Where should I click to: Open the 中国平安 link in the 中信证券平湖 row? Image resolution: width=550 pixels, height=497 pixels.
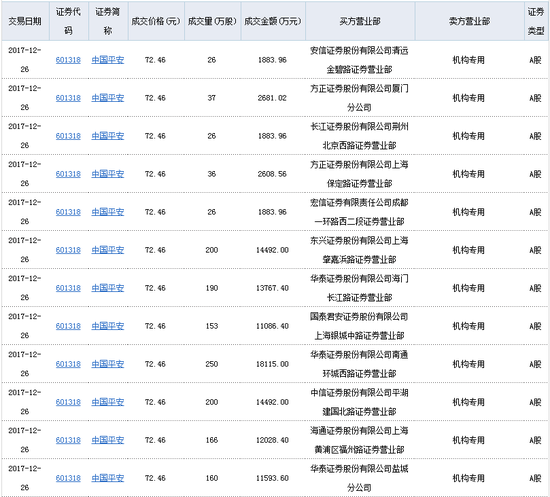(108, 402)
